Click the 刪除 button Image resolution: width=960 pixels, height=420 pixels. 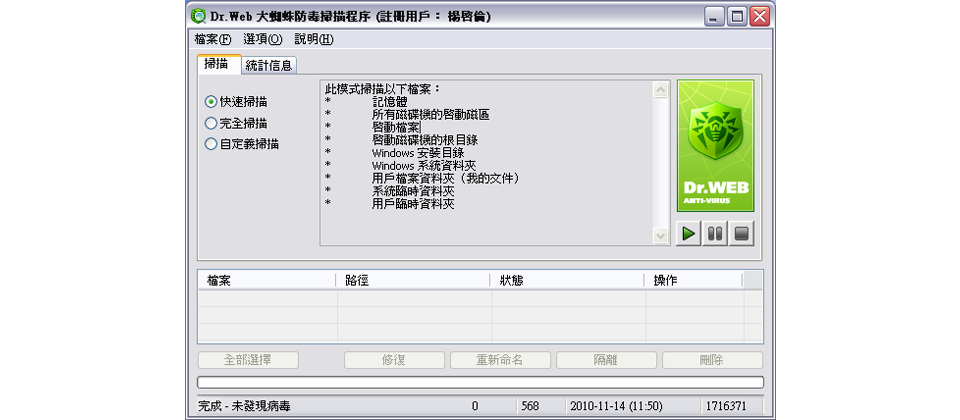(x=712, y=360)
